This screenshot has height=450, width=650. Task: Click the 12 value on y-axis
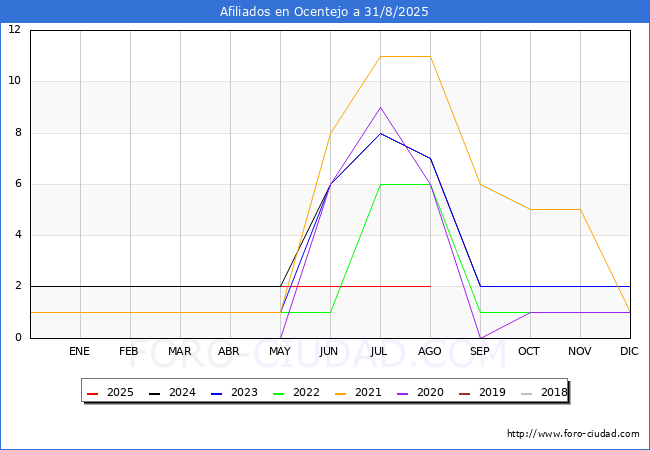click(x=14, y=30)
